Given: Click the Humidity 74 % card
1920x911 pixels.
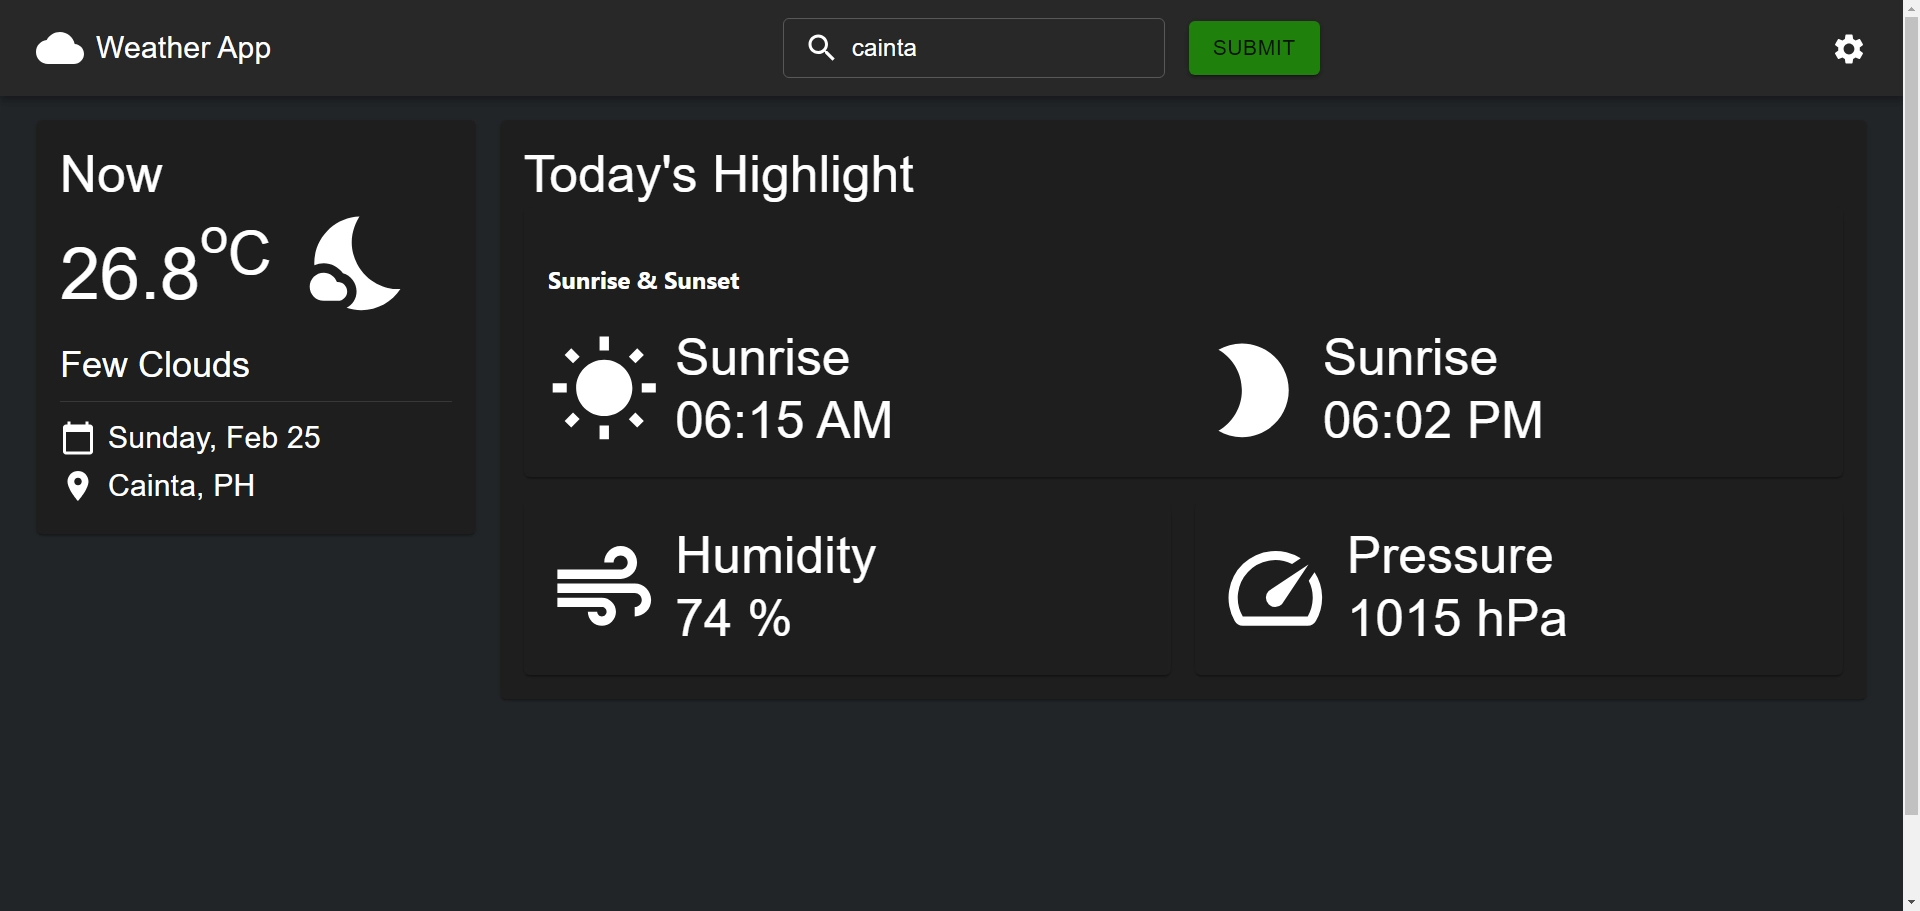Looking at the screenshot, I should pos(847,587).
